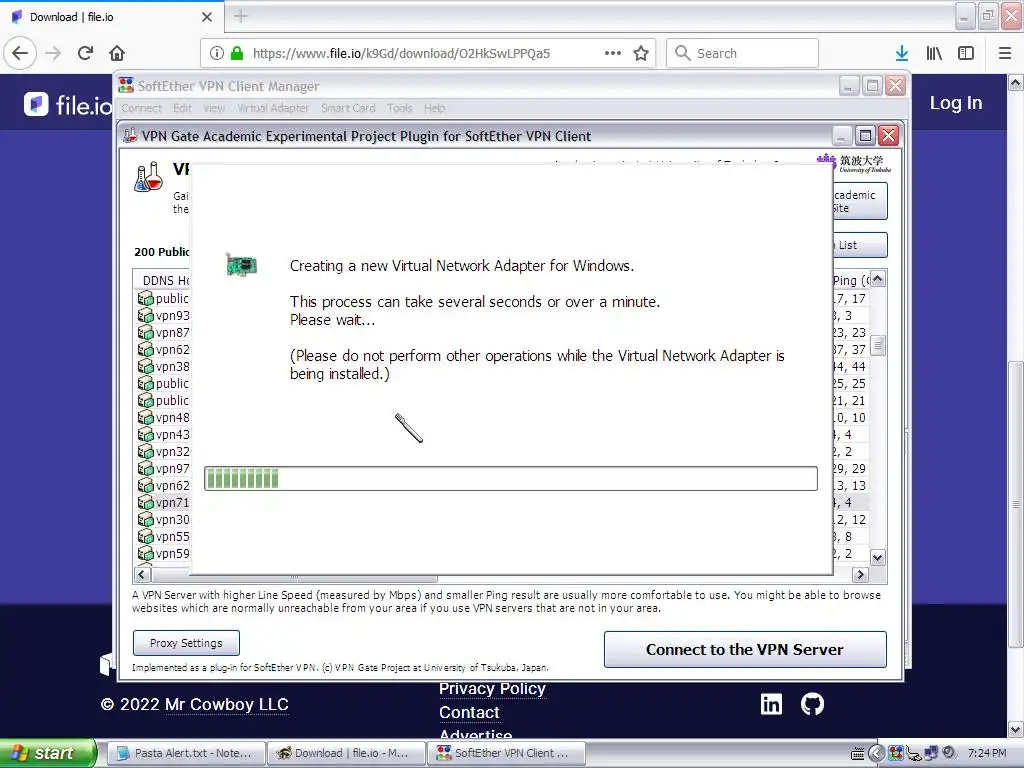Click Connect to the VPN Server button
The height and width of the screenshot is (768, 1024).
point(745,649)
